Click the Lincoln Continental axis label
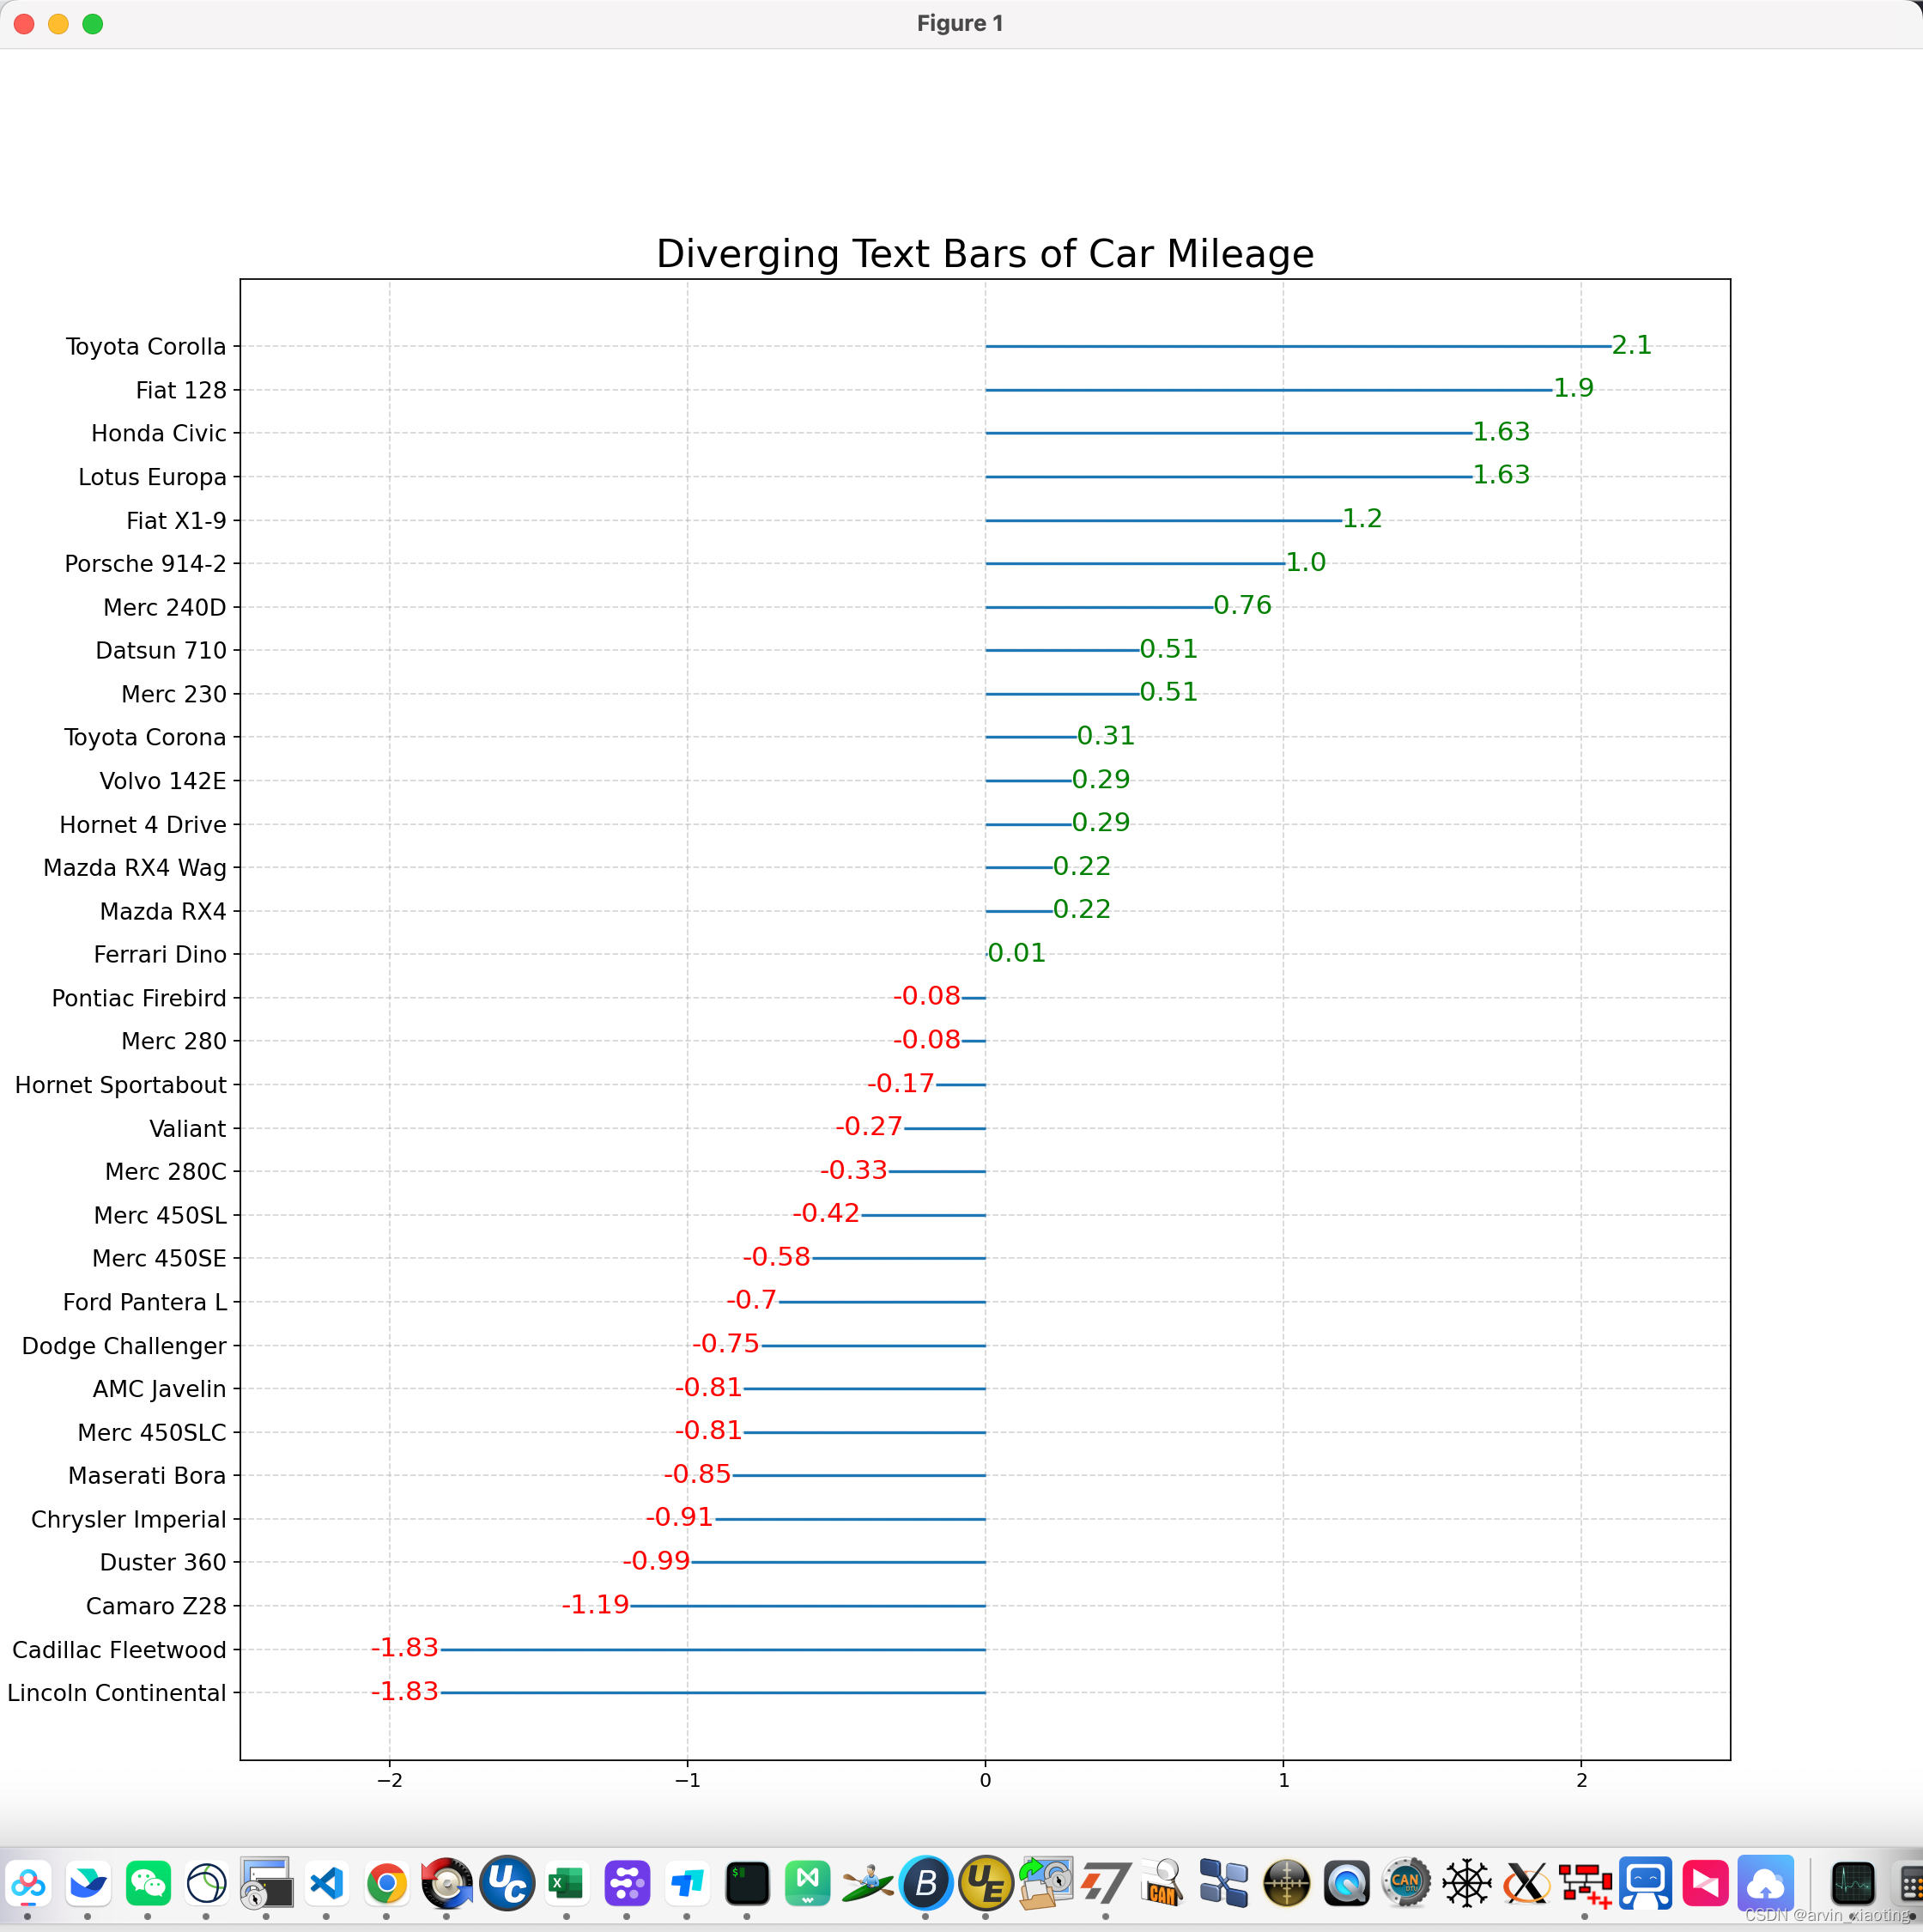 (117, 1693)
